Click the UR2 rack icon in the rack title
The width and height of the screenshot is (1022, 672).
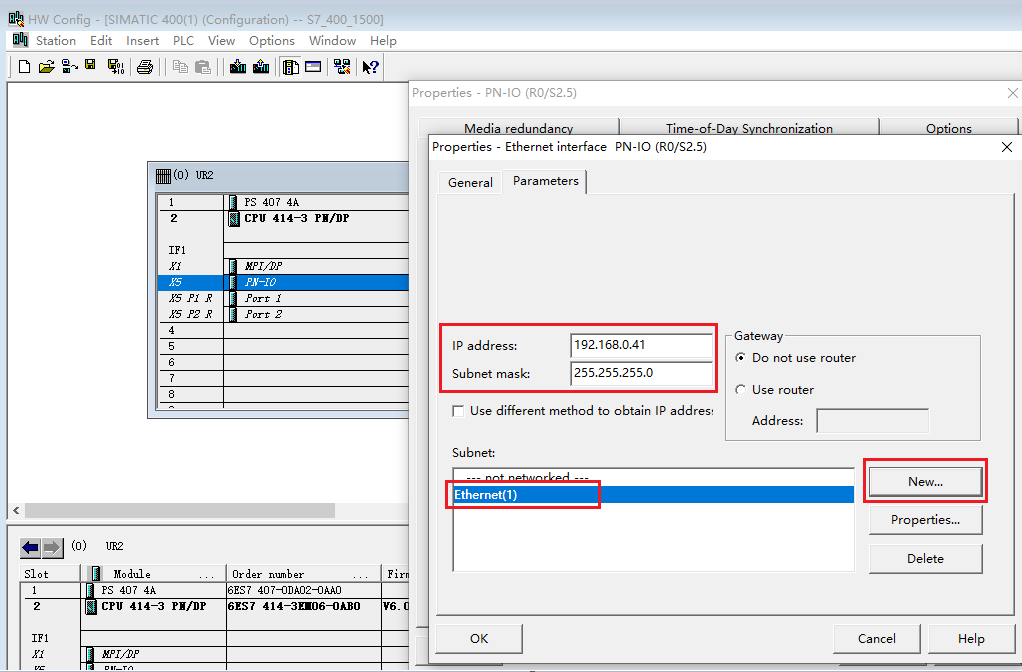pos(164,175)
